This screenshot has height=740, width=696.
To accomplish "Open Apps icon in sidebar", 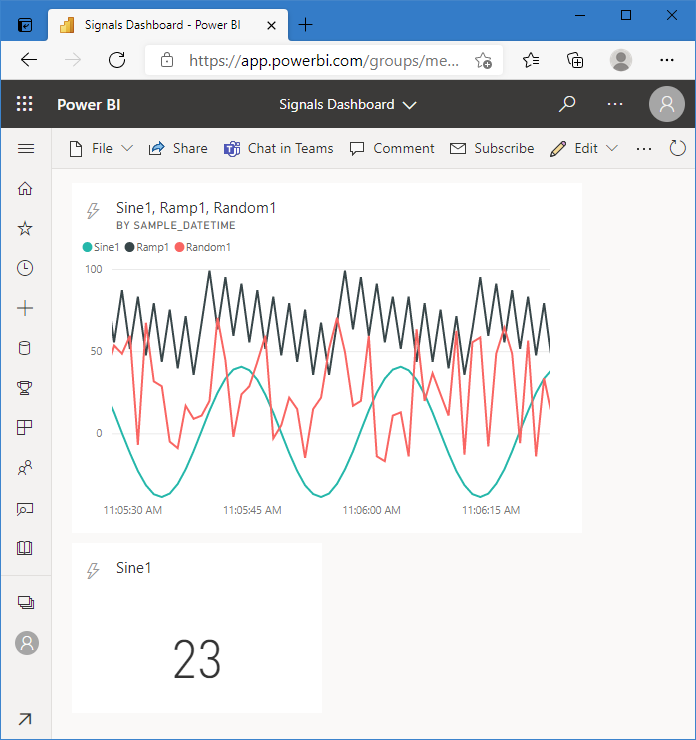I will [25, 428].
